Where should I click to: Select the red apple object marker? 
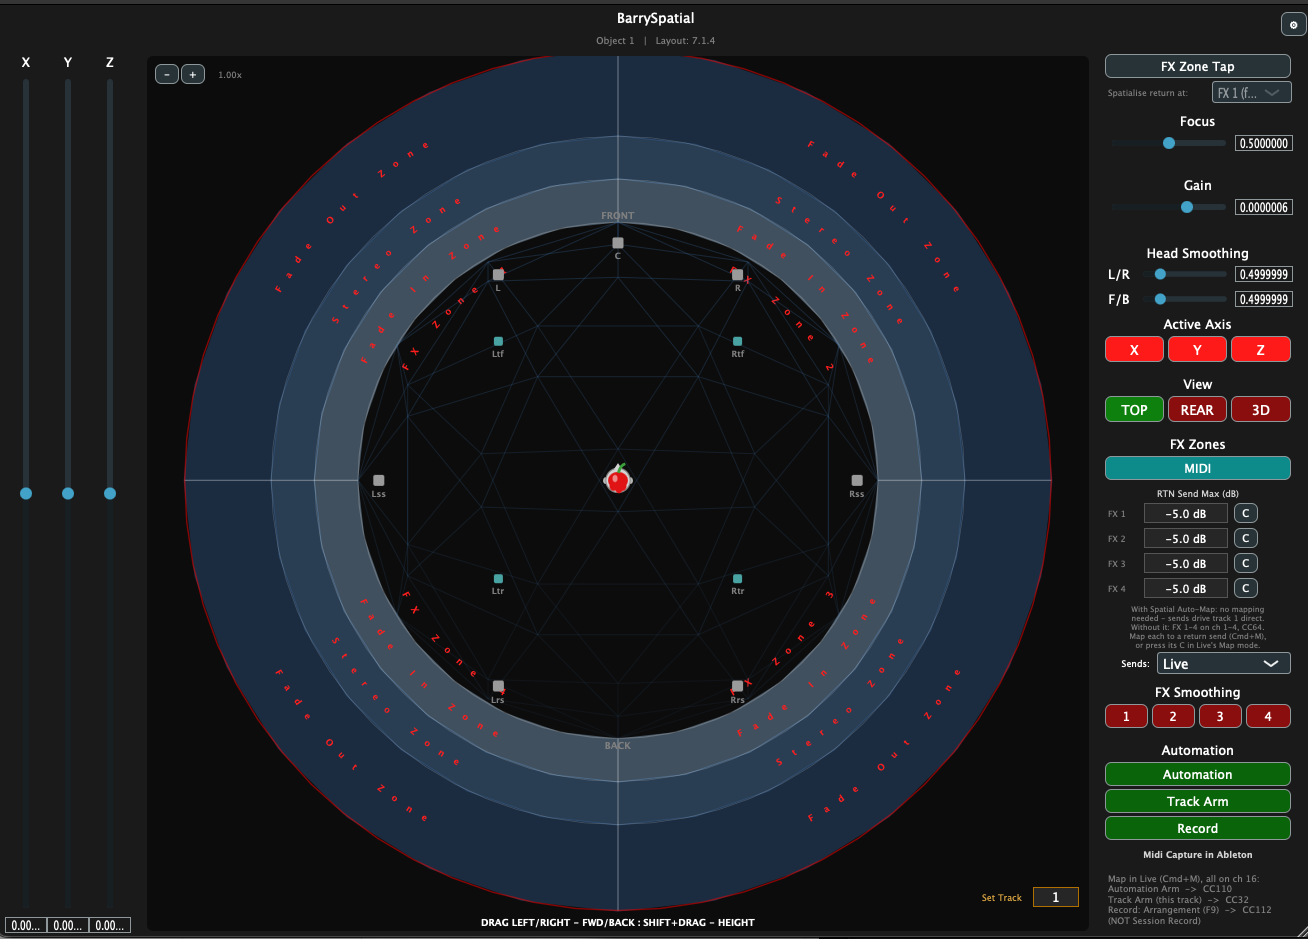(618, 480)
